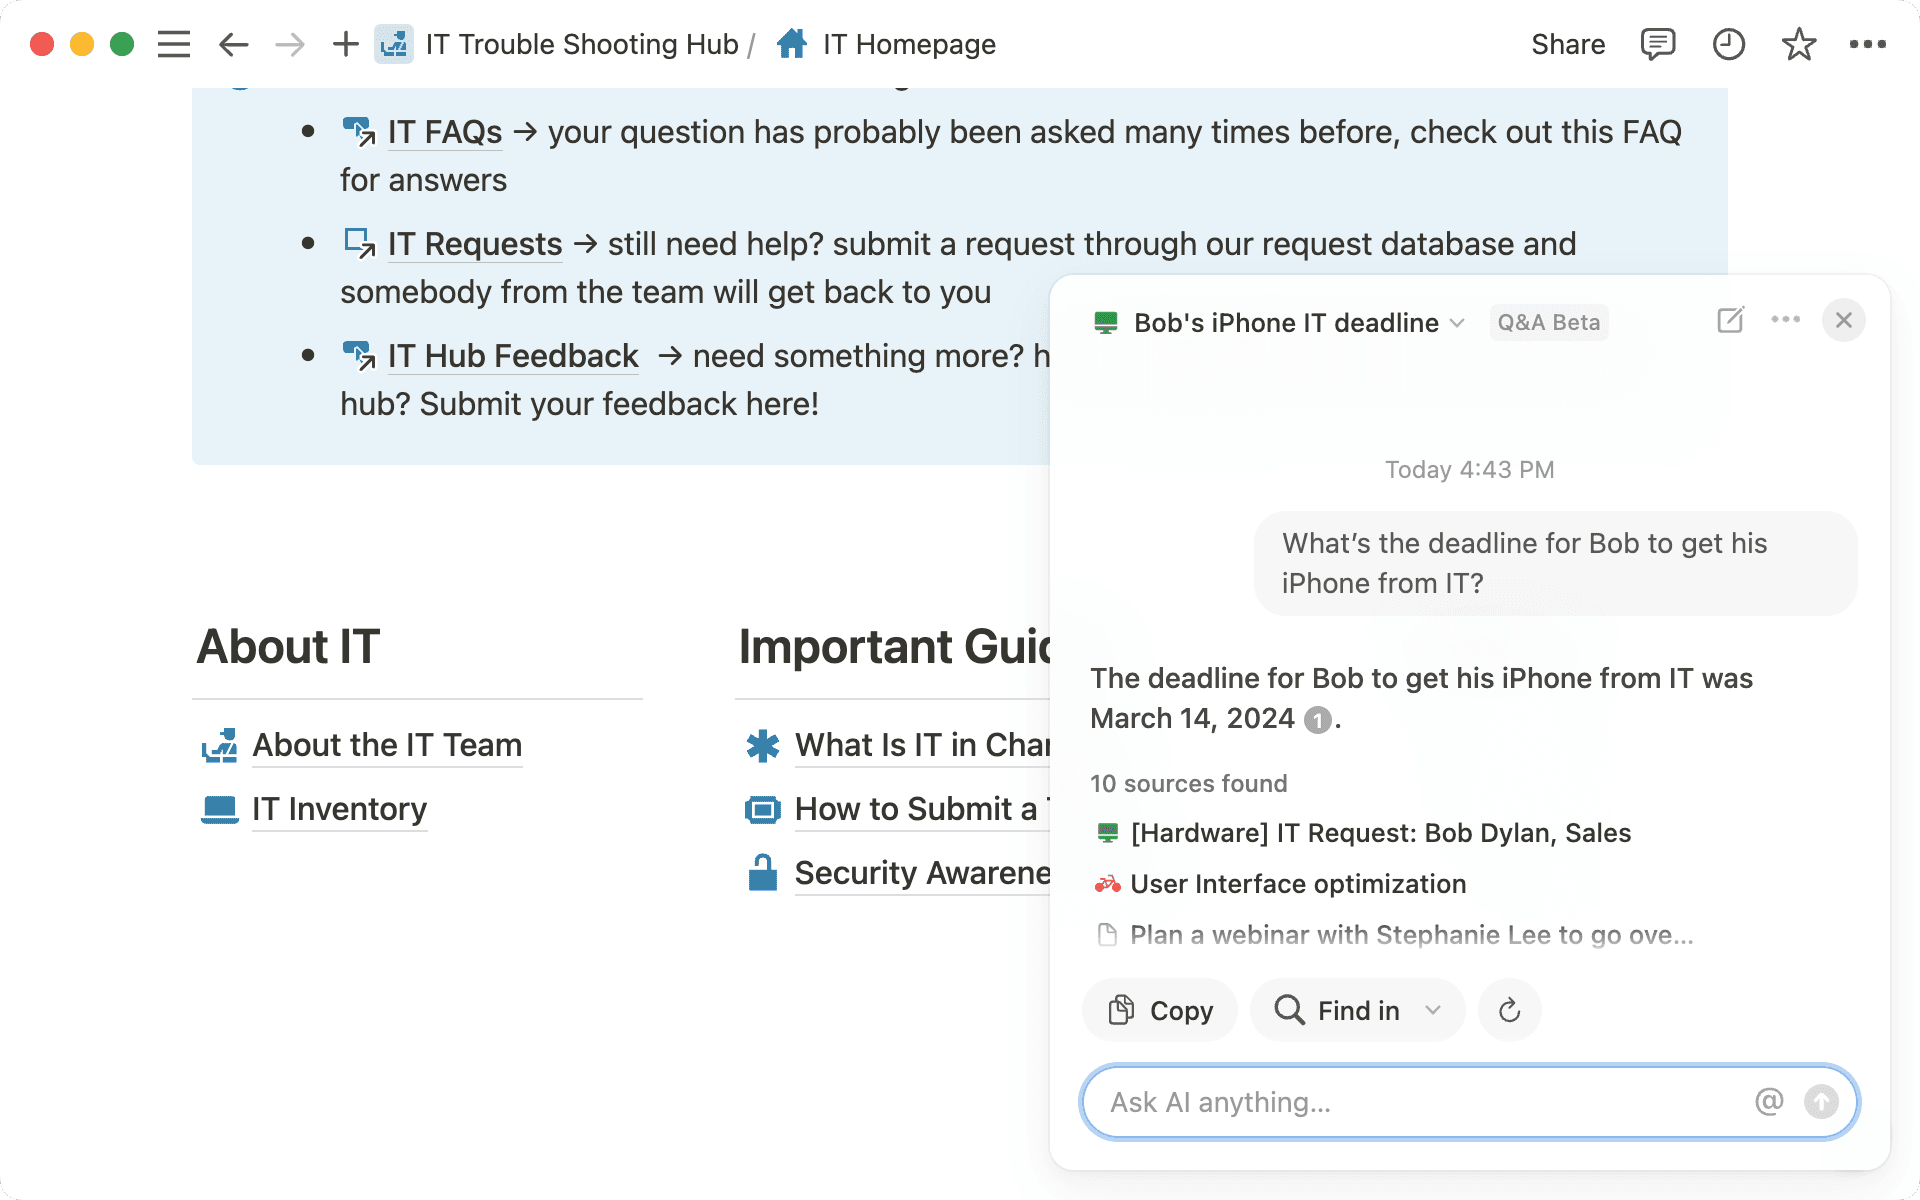Screen dimensions: 1920x1200
Task: Mention a page using the @ icon
Action: (1768, 1102)
